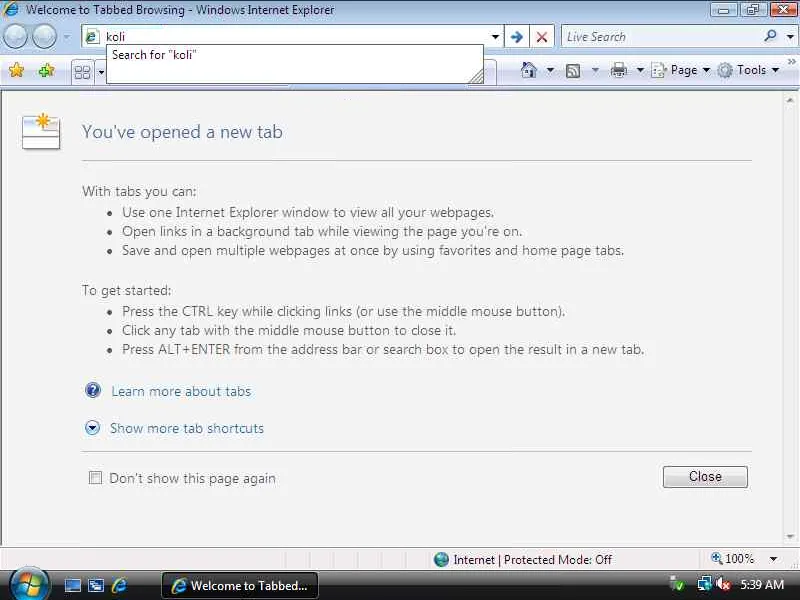Click the address bar containing koli

coord(292,37)
